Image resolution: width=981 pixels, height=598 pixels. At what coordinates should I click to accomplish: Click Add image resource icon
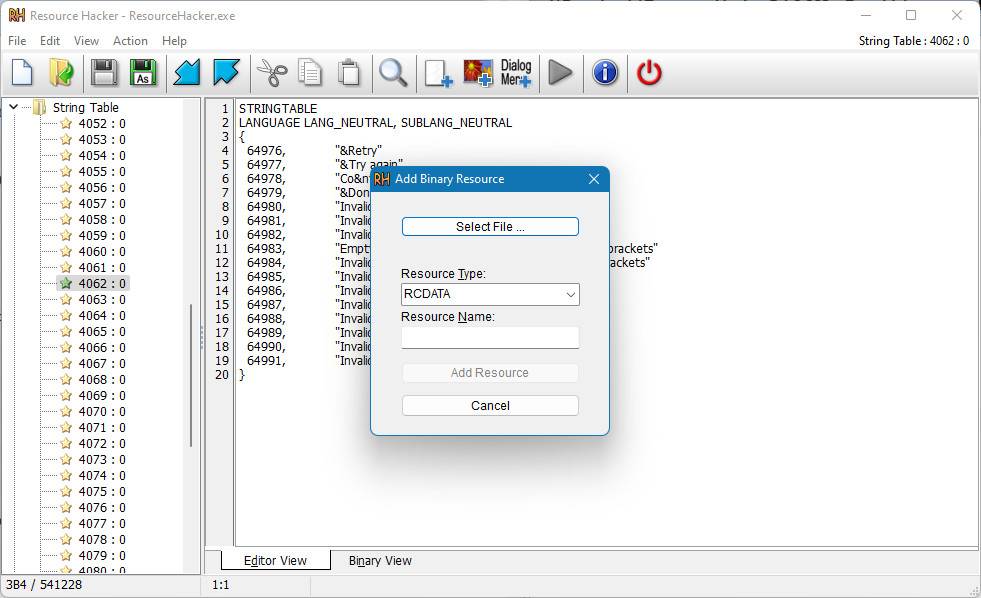[x=478, y=73]
